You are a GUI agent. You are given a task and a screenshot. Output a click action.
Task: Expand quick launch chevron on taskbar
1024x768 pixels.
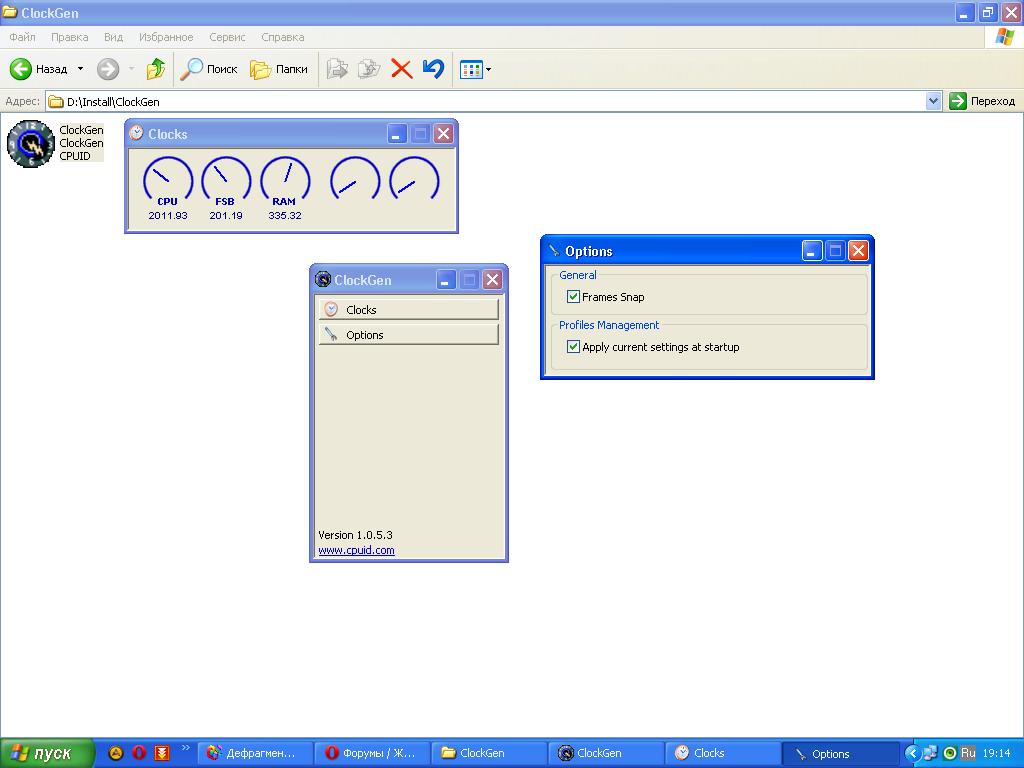click(x=185, y=748)
